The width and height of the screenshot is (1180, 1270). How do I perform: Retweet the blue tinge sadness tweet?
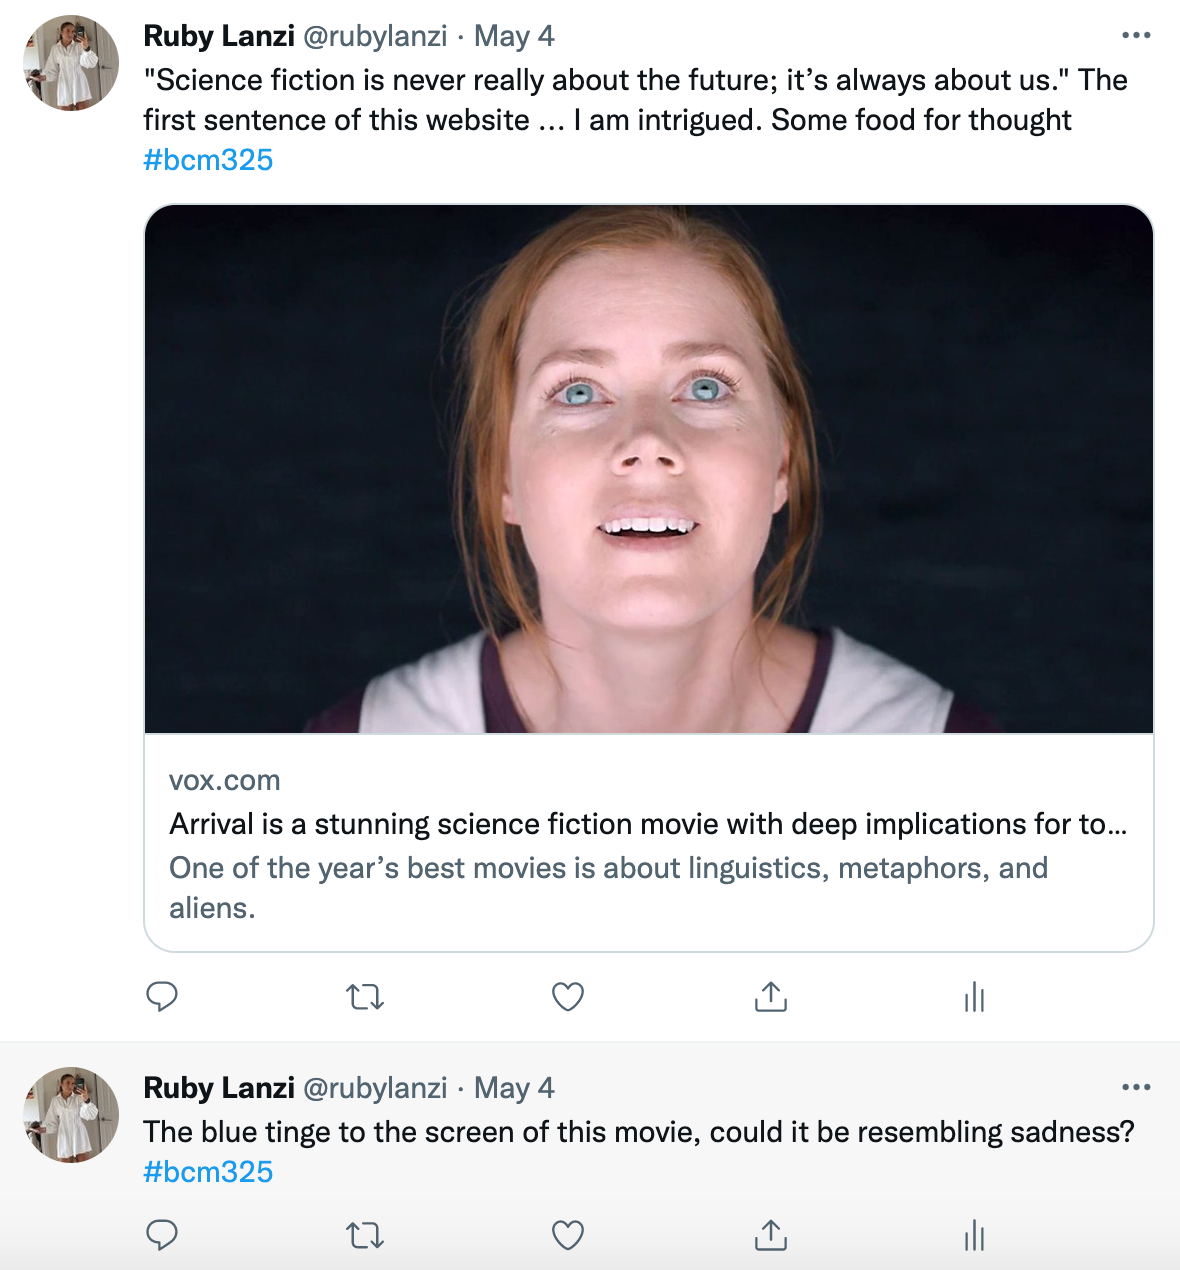pyautogui.click(x=365, y=1236)
